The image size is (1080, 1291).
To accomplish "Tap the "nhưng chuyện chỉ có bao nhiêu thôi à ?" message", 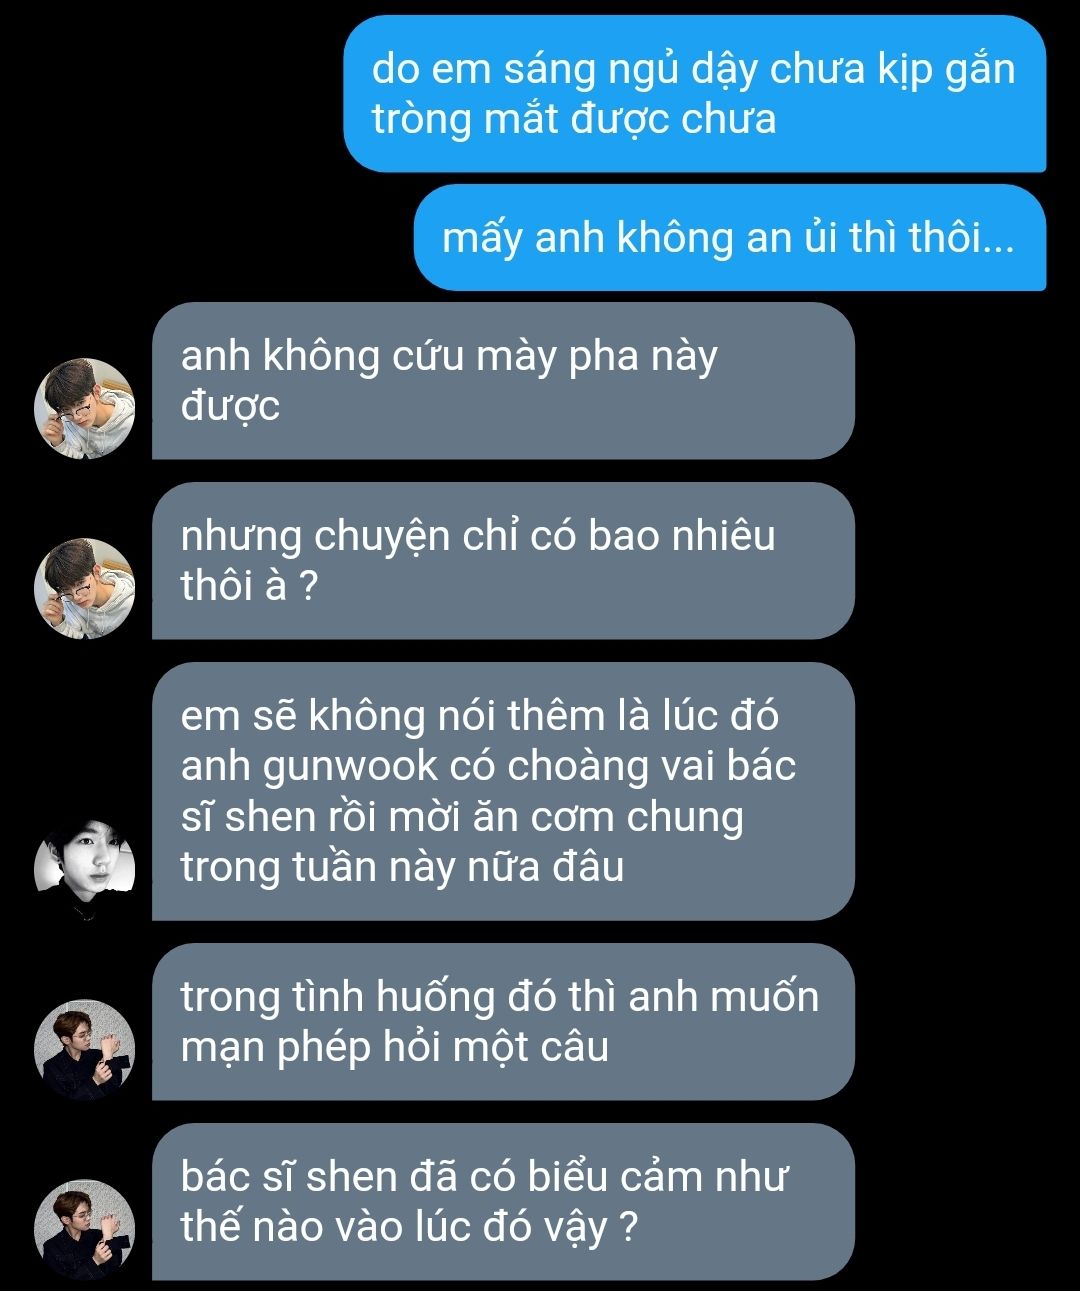I will point(503,561).
